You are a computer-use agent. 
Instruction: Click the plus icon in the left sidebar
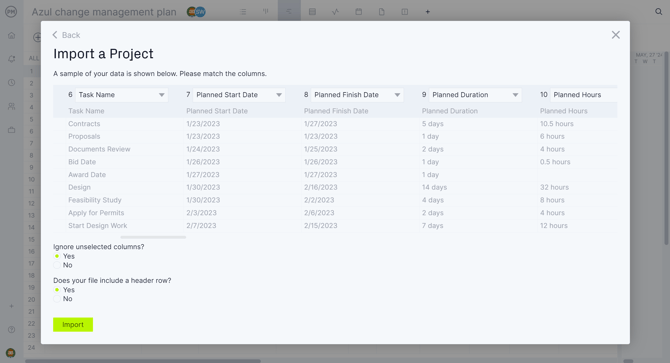pos(12,306)
